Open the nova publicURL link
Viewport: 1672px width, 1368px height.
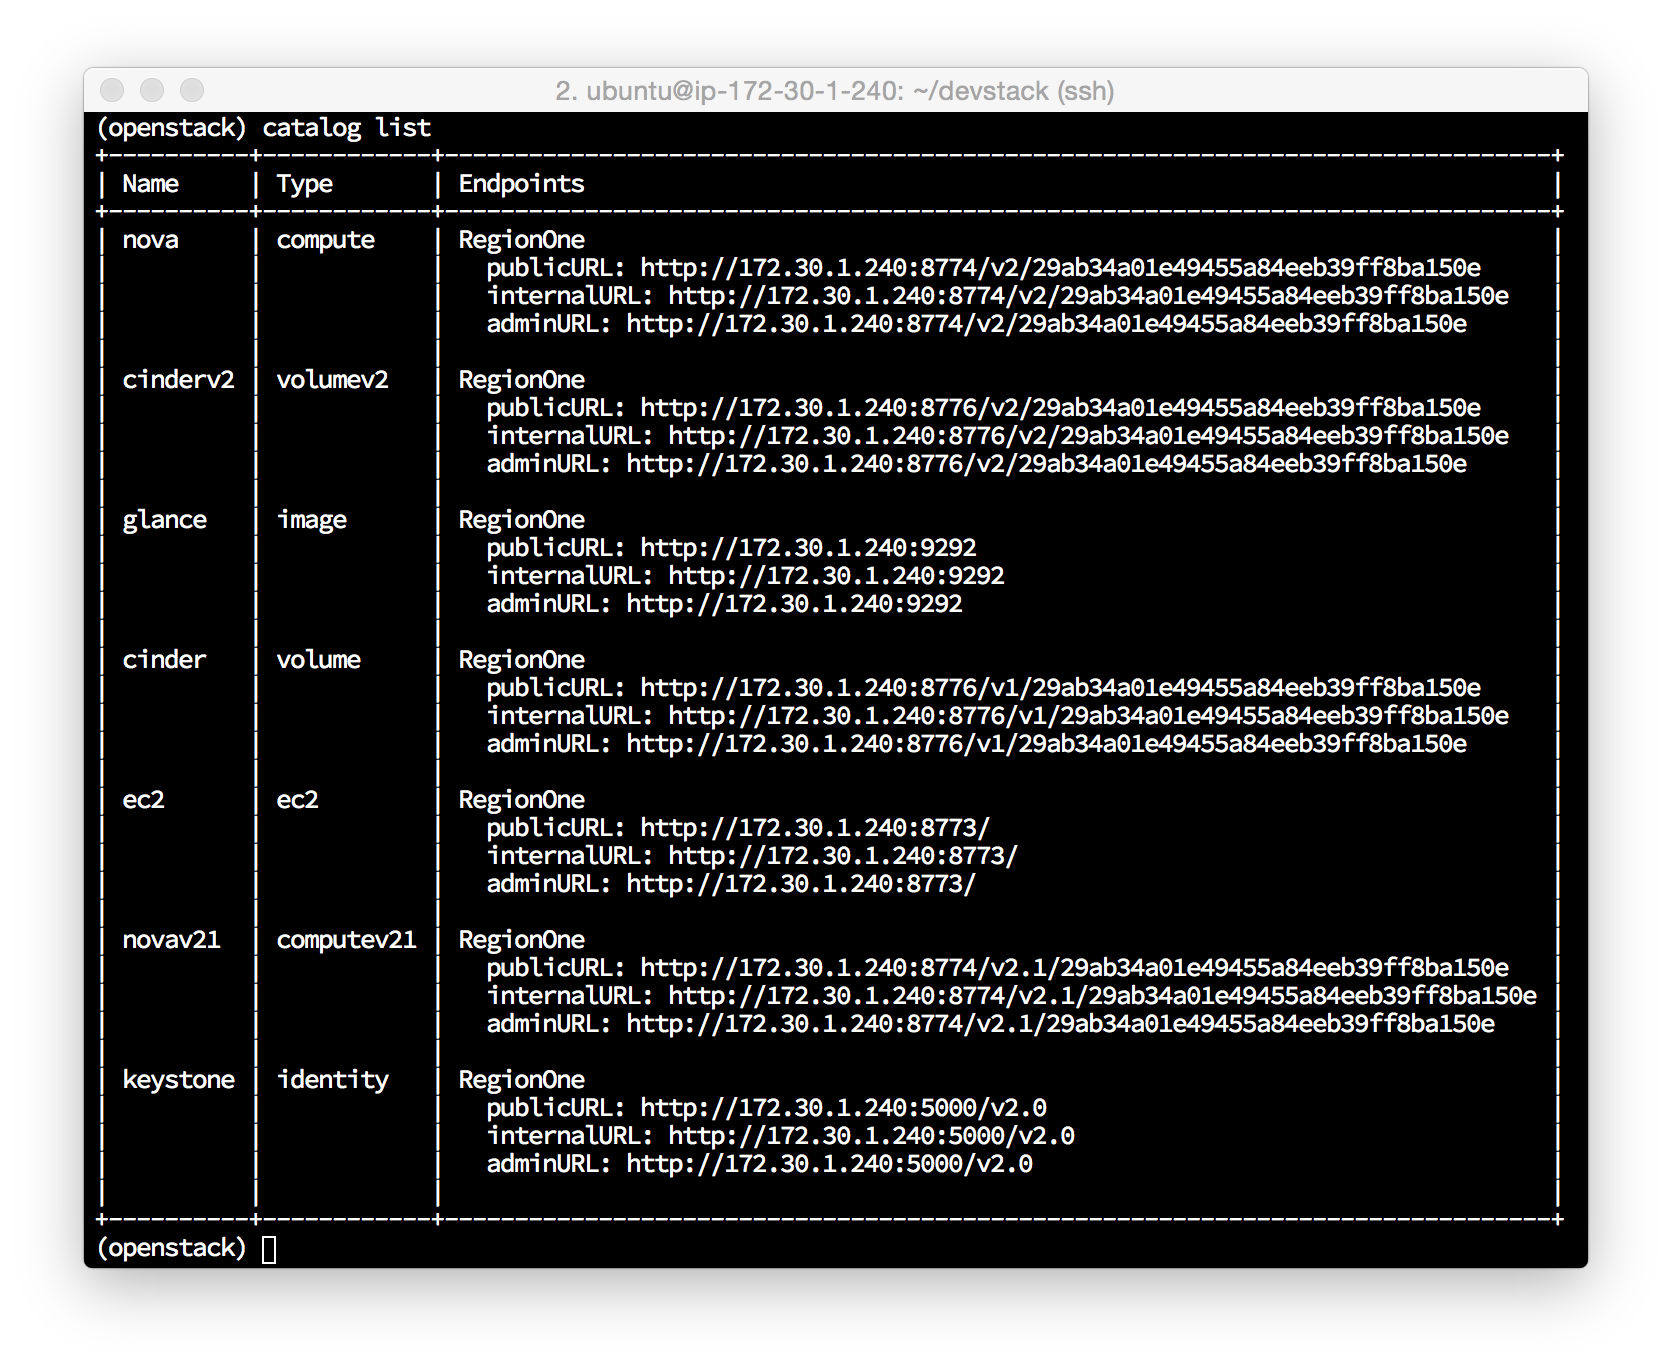pos(1060,268)
